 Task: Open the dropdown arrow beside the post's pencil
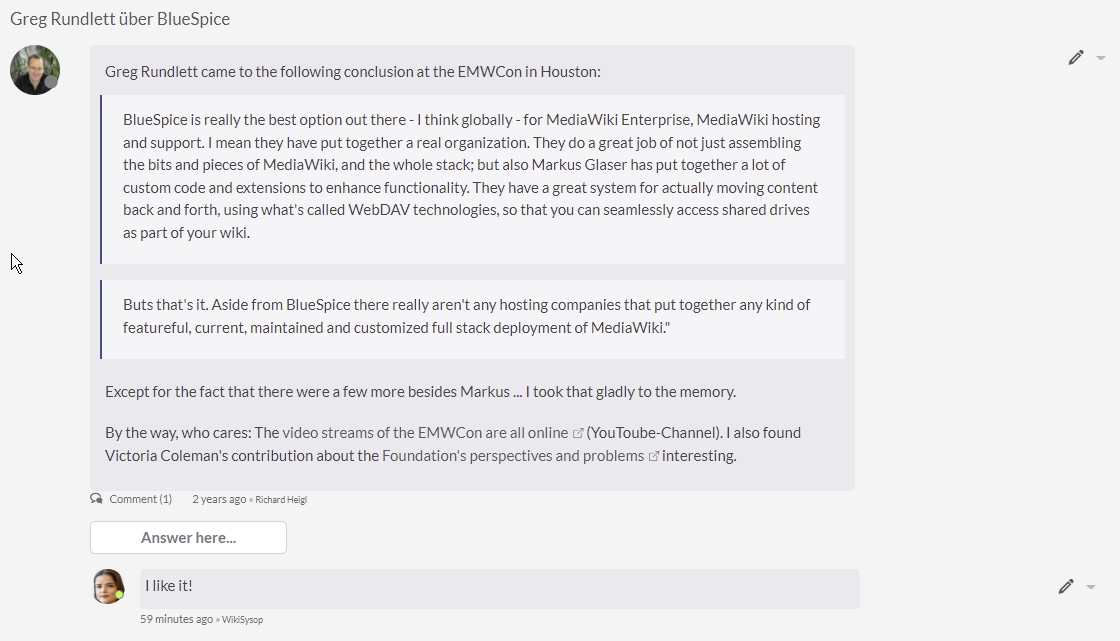coord(1101,58)
